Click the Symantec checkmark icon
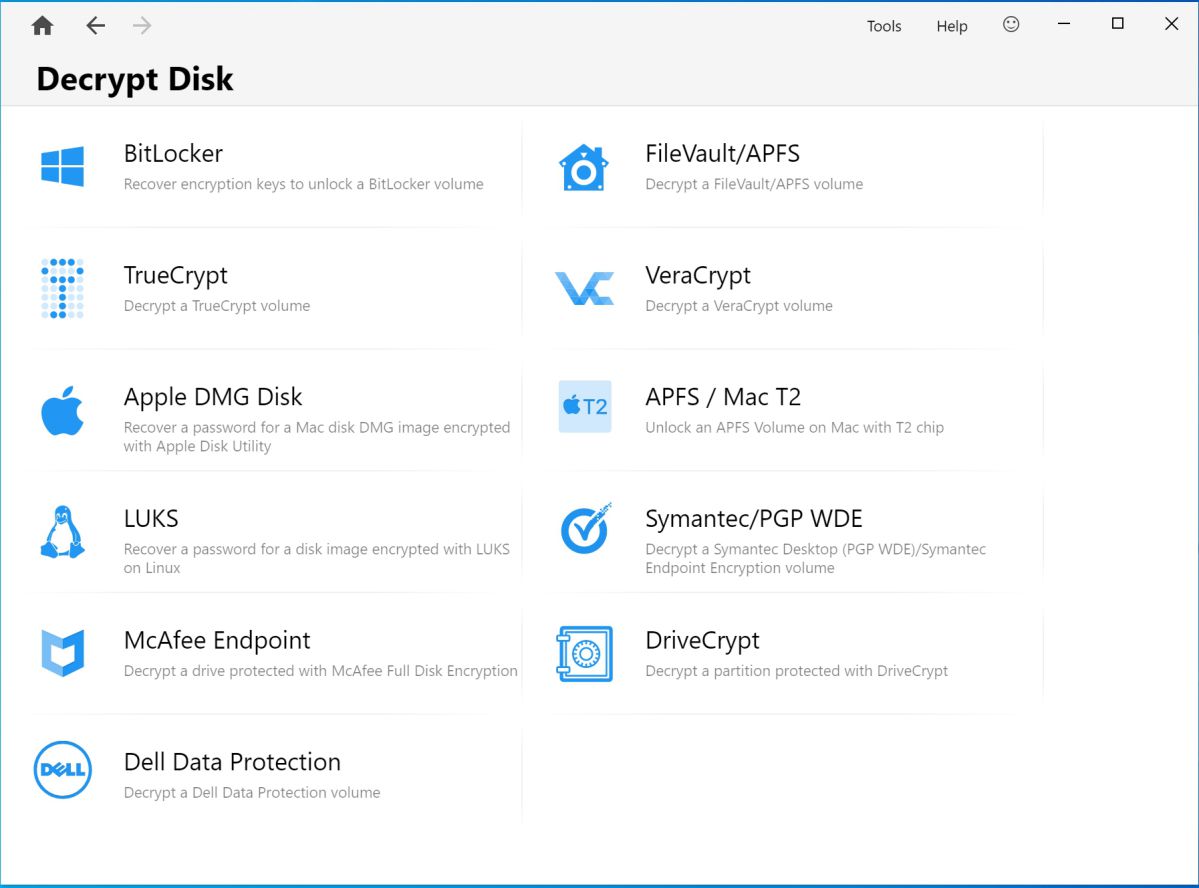The image size is (1199, 888). tap(584, 530)
